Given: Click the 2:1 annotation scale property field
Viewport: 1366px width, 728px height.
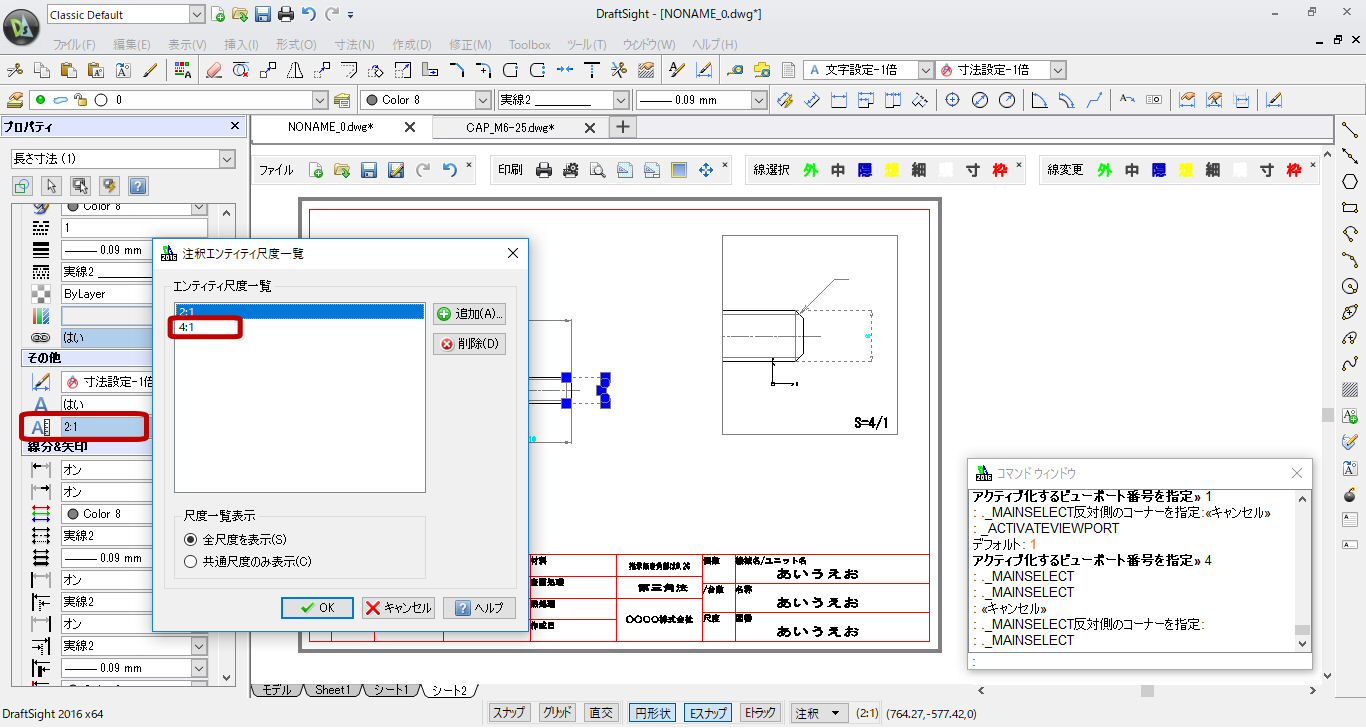Looking at the screenshot, I should [103, 427].
